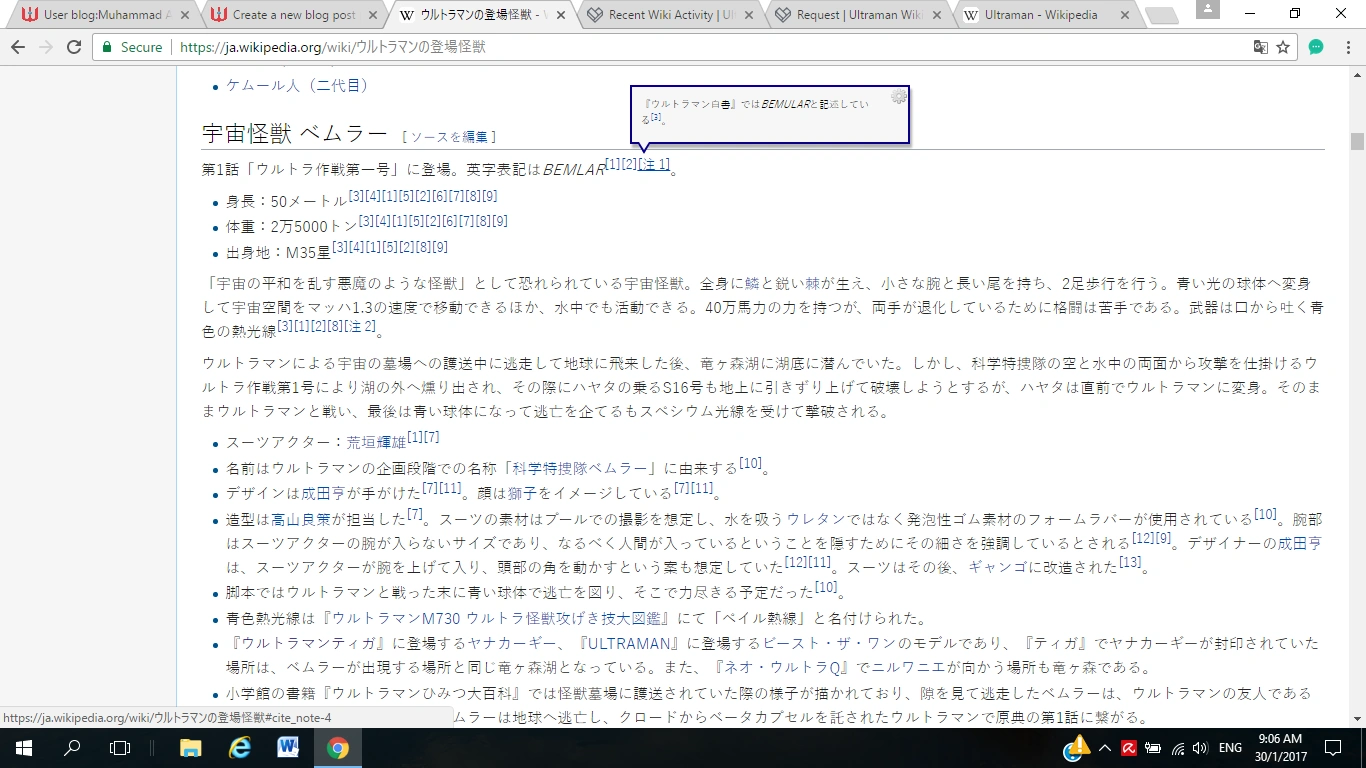Click the ソースを編集 edit source link
Screen dimensions: 1366x768
point(448,137)
